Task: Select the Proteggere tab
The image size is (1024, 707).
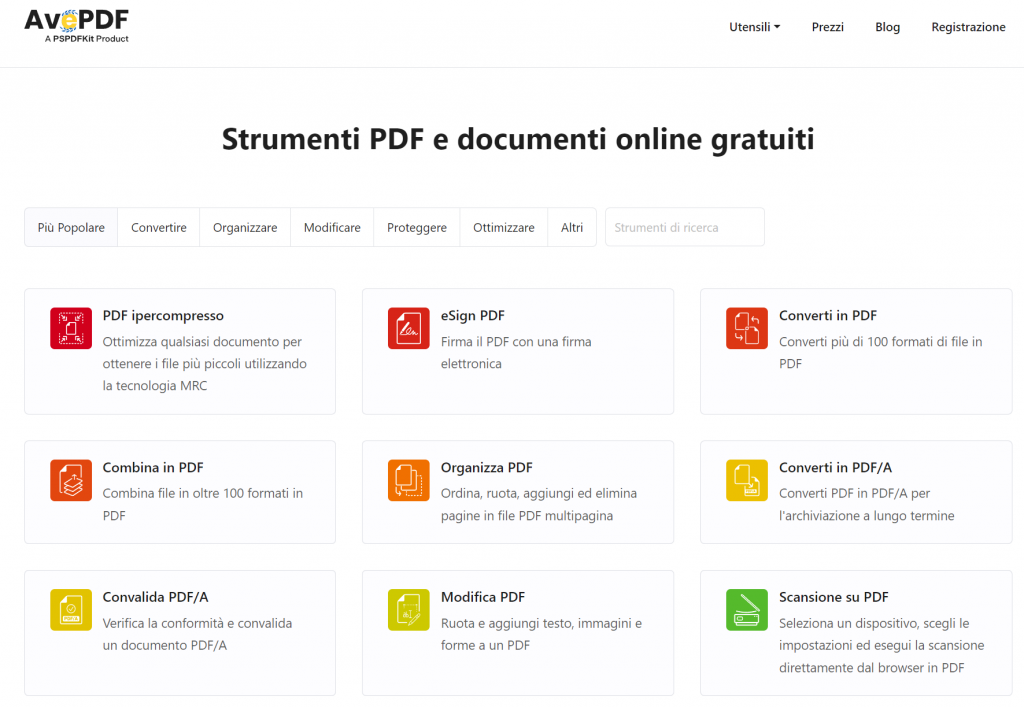Action: pyautogui.click(x=416, y=227)
